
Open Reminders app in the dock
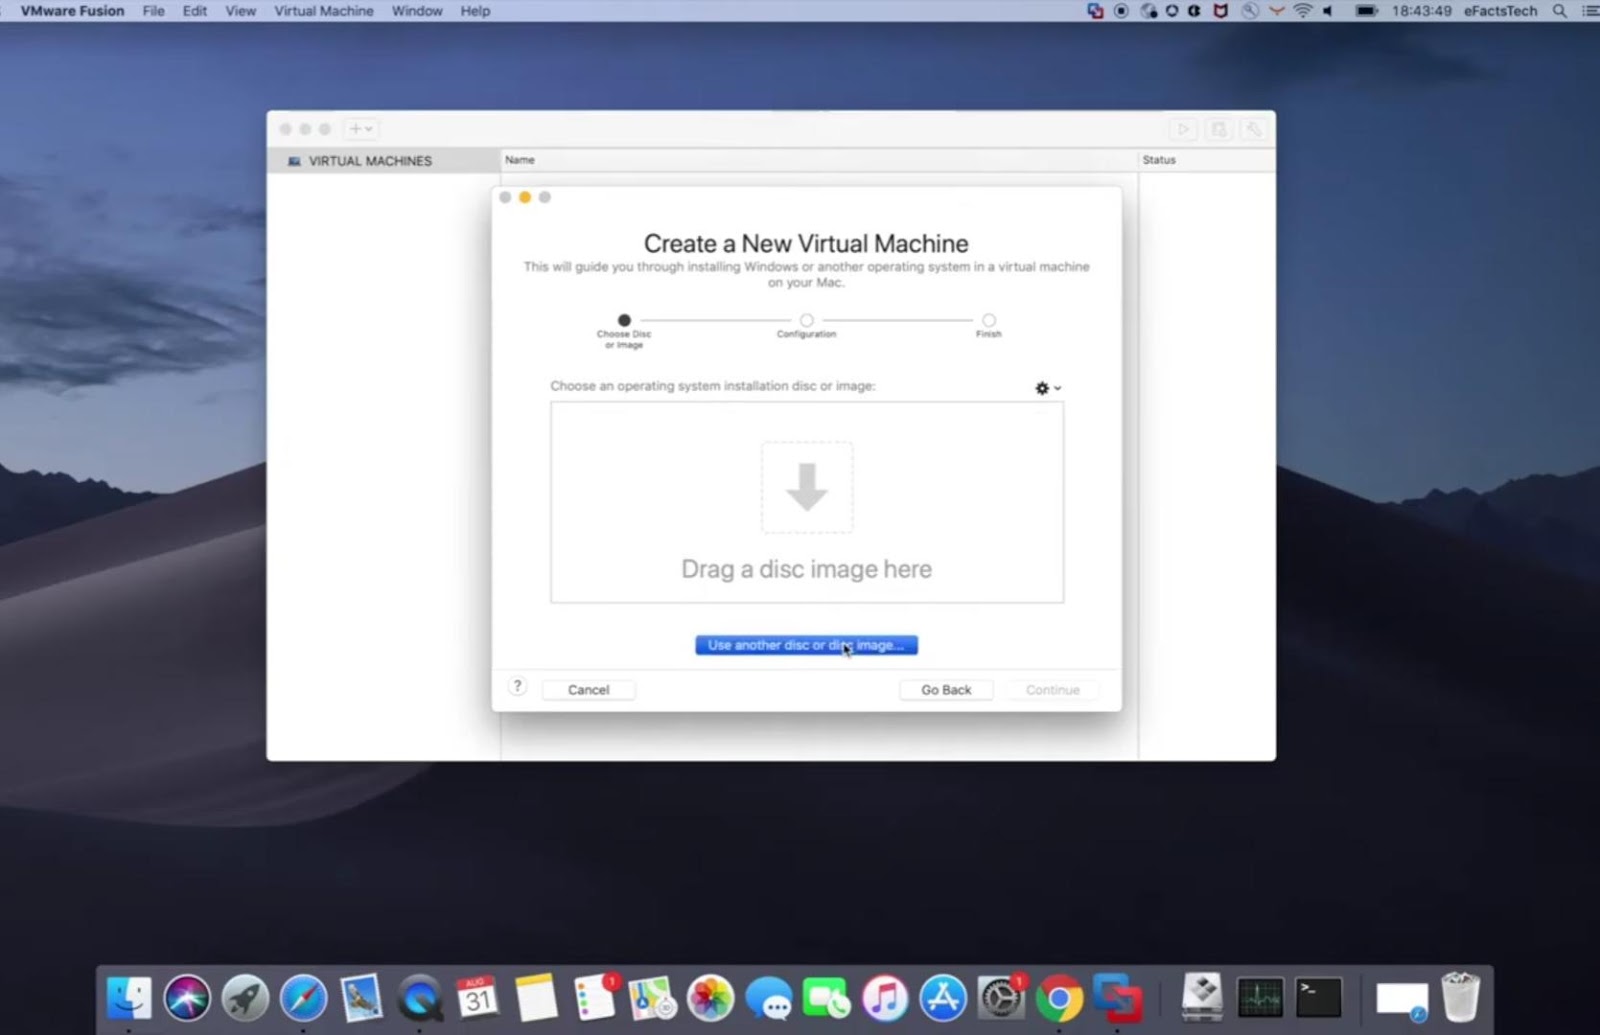[x=595, y=997]
